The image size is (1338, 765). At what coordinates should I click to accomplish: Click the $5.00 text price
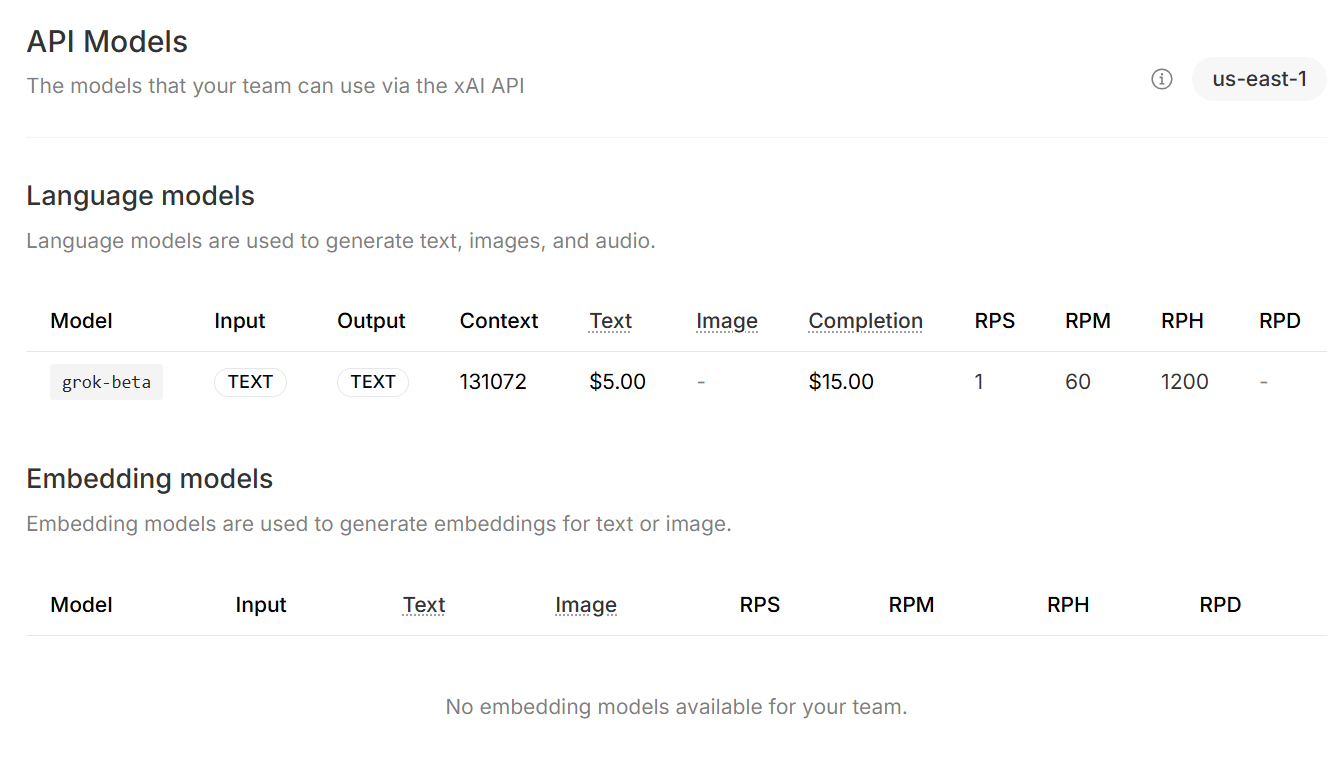[618, 382]
